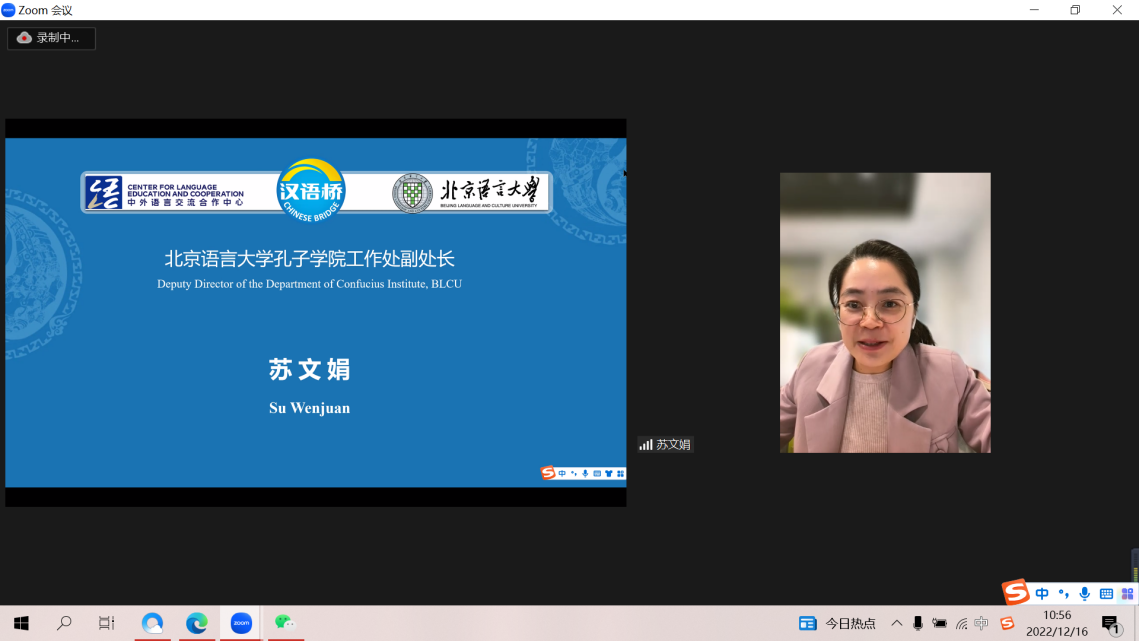This screenshot has width=1139, height=641.
Task: Toggle punctuation mode on floating Sogou bar
Action: (x=1064, y=594)
